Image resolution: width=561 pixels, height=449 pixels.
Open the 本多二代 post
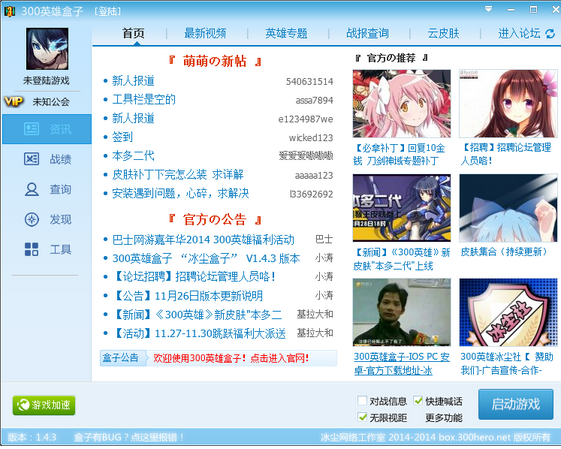coord(133,156)
